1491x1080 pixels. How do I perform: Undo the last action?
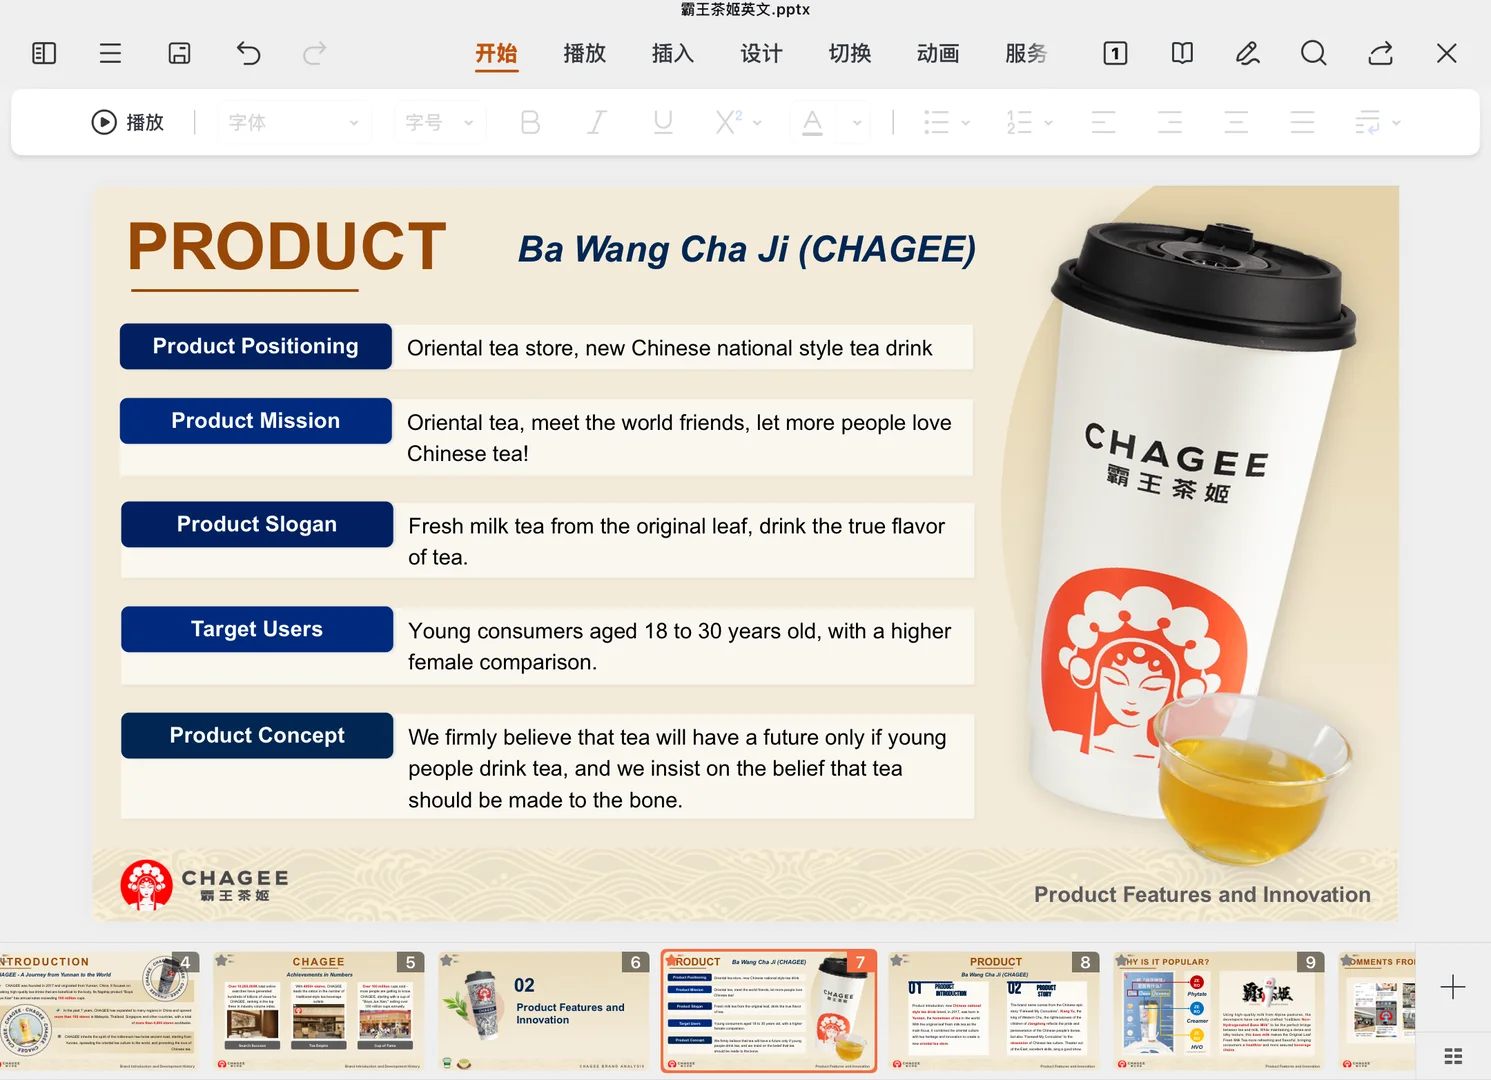(248, 54)
